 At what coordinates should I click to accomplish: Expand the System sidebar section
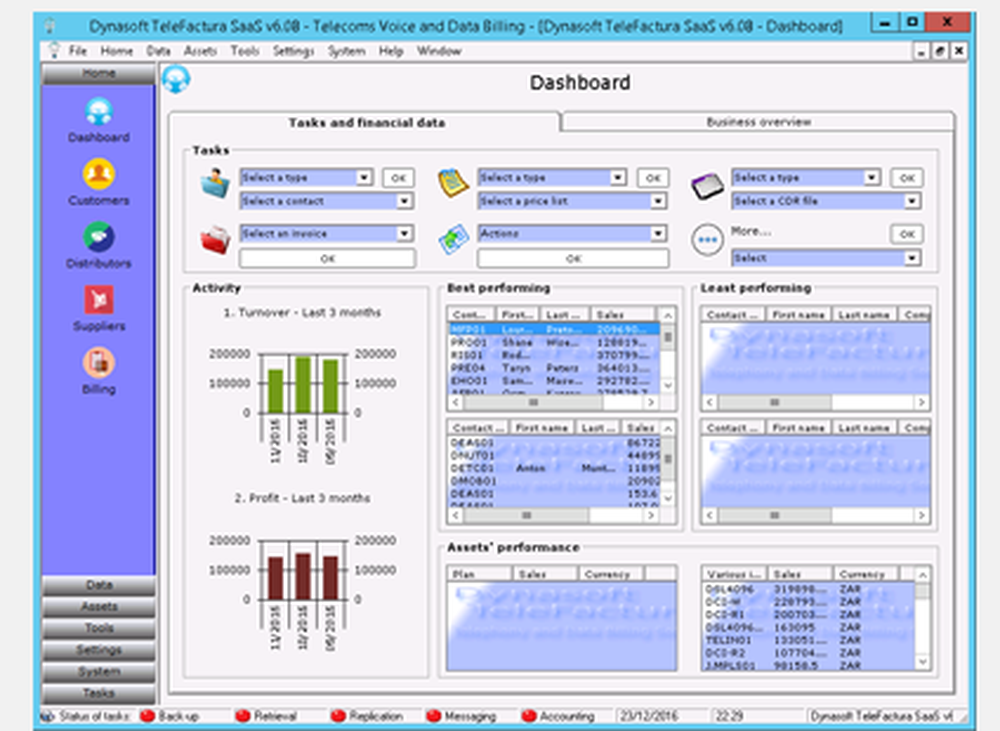coord(99,672)
